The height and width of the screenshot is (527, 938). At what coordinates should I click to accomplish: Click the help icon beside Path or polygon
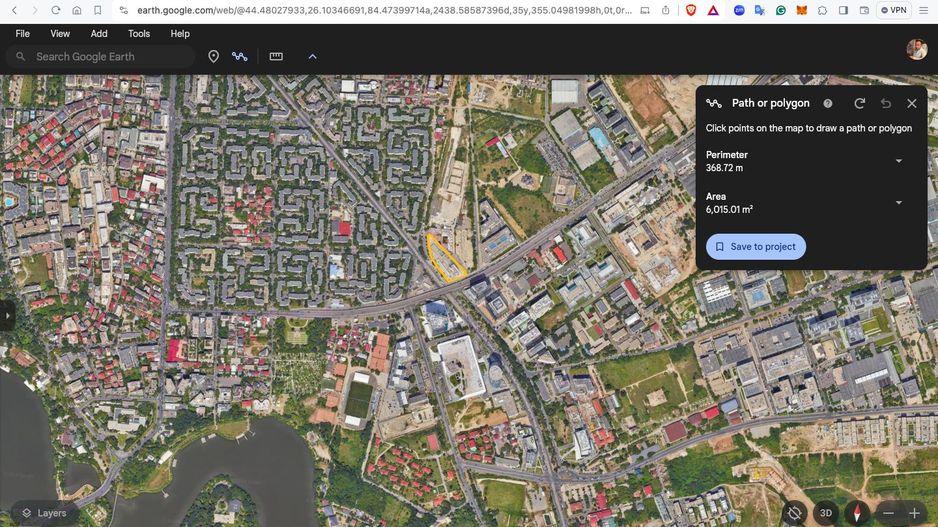pyautogui.click(x=828, y=103)
